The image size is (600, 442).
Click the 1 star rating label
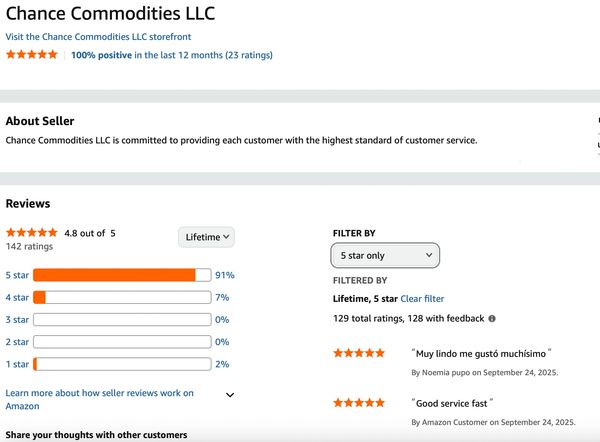click(x=17, y=364)
